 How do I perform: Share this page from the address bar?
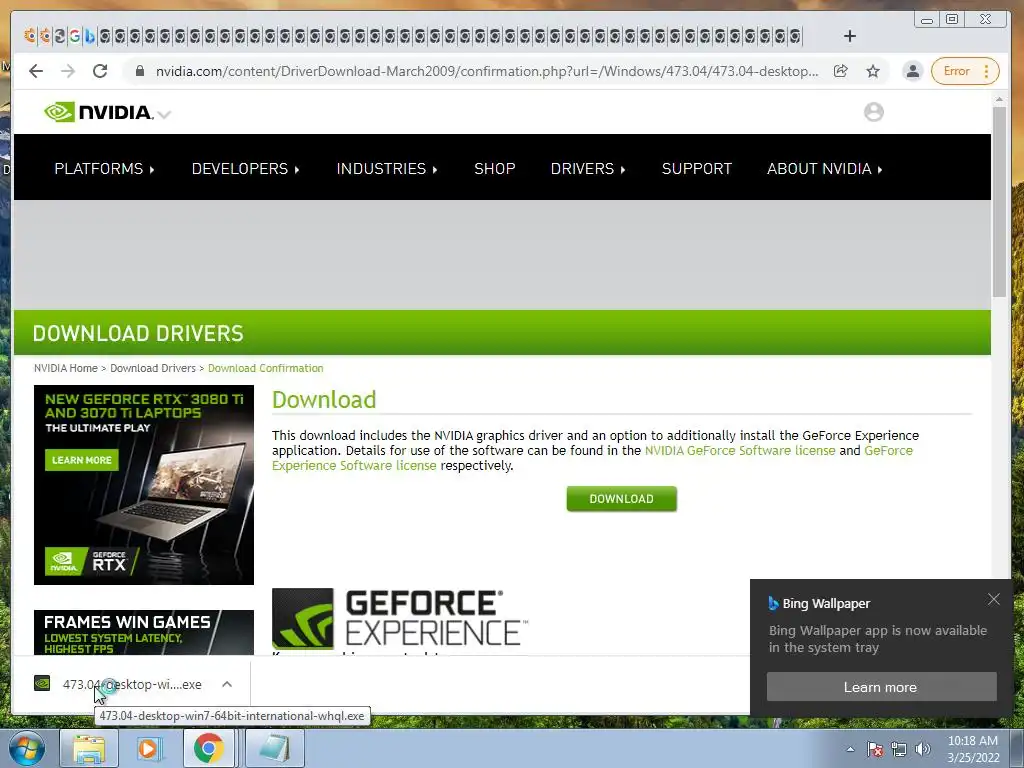coord(840,71)
